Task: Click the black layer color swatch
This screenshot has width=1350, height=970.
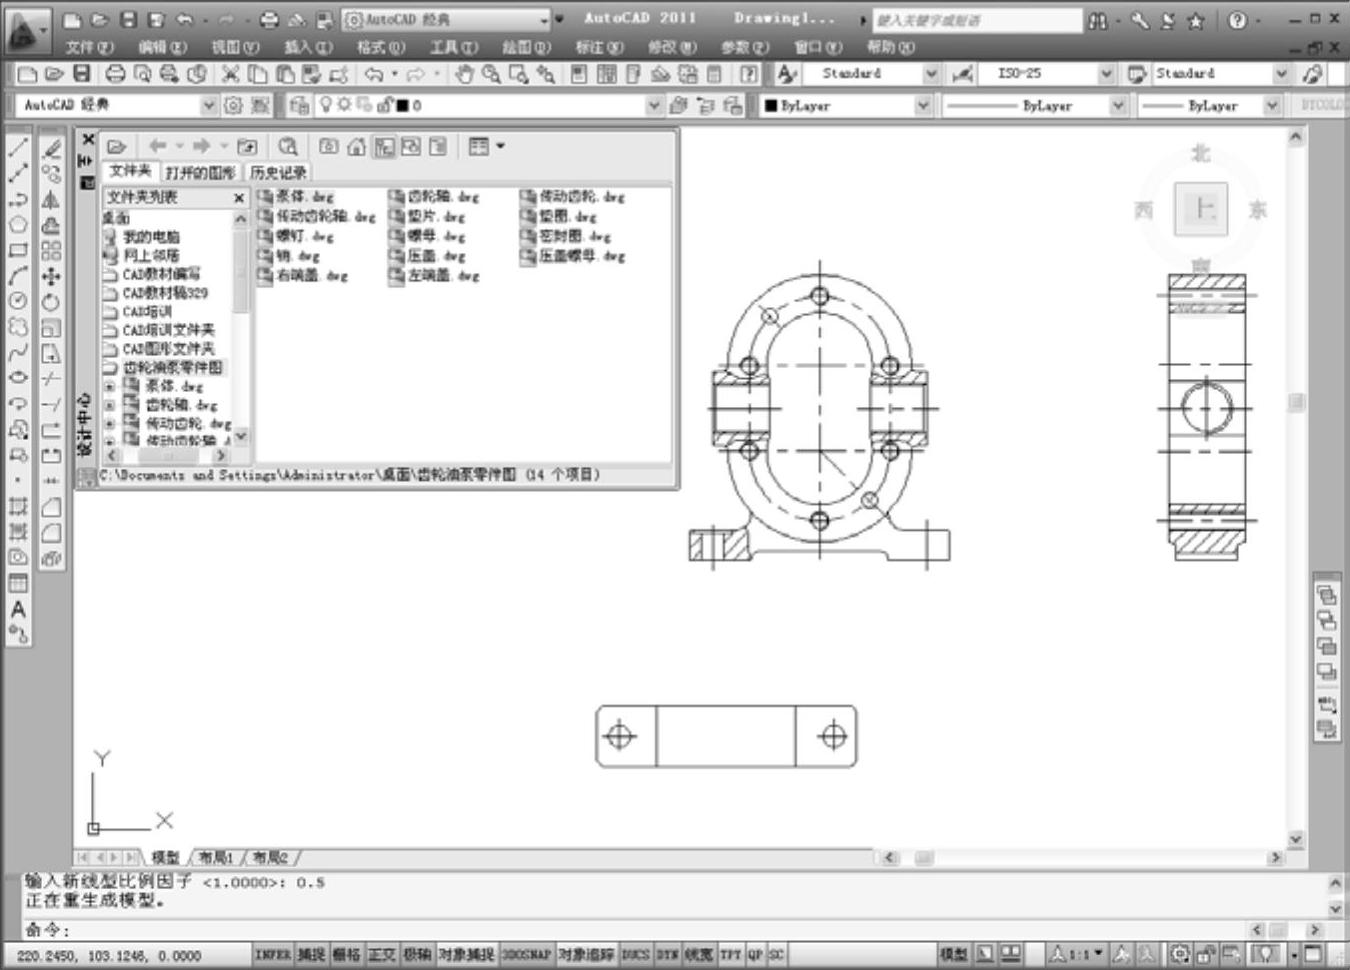Action: tap(402, 105)
